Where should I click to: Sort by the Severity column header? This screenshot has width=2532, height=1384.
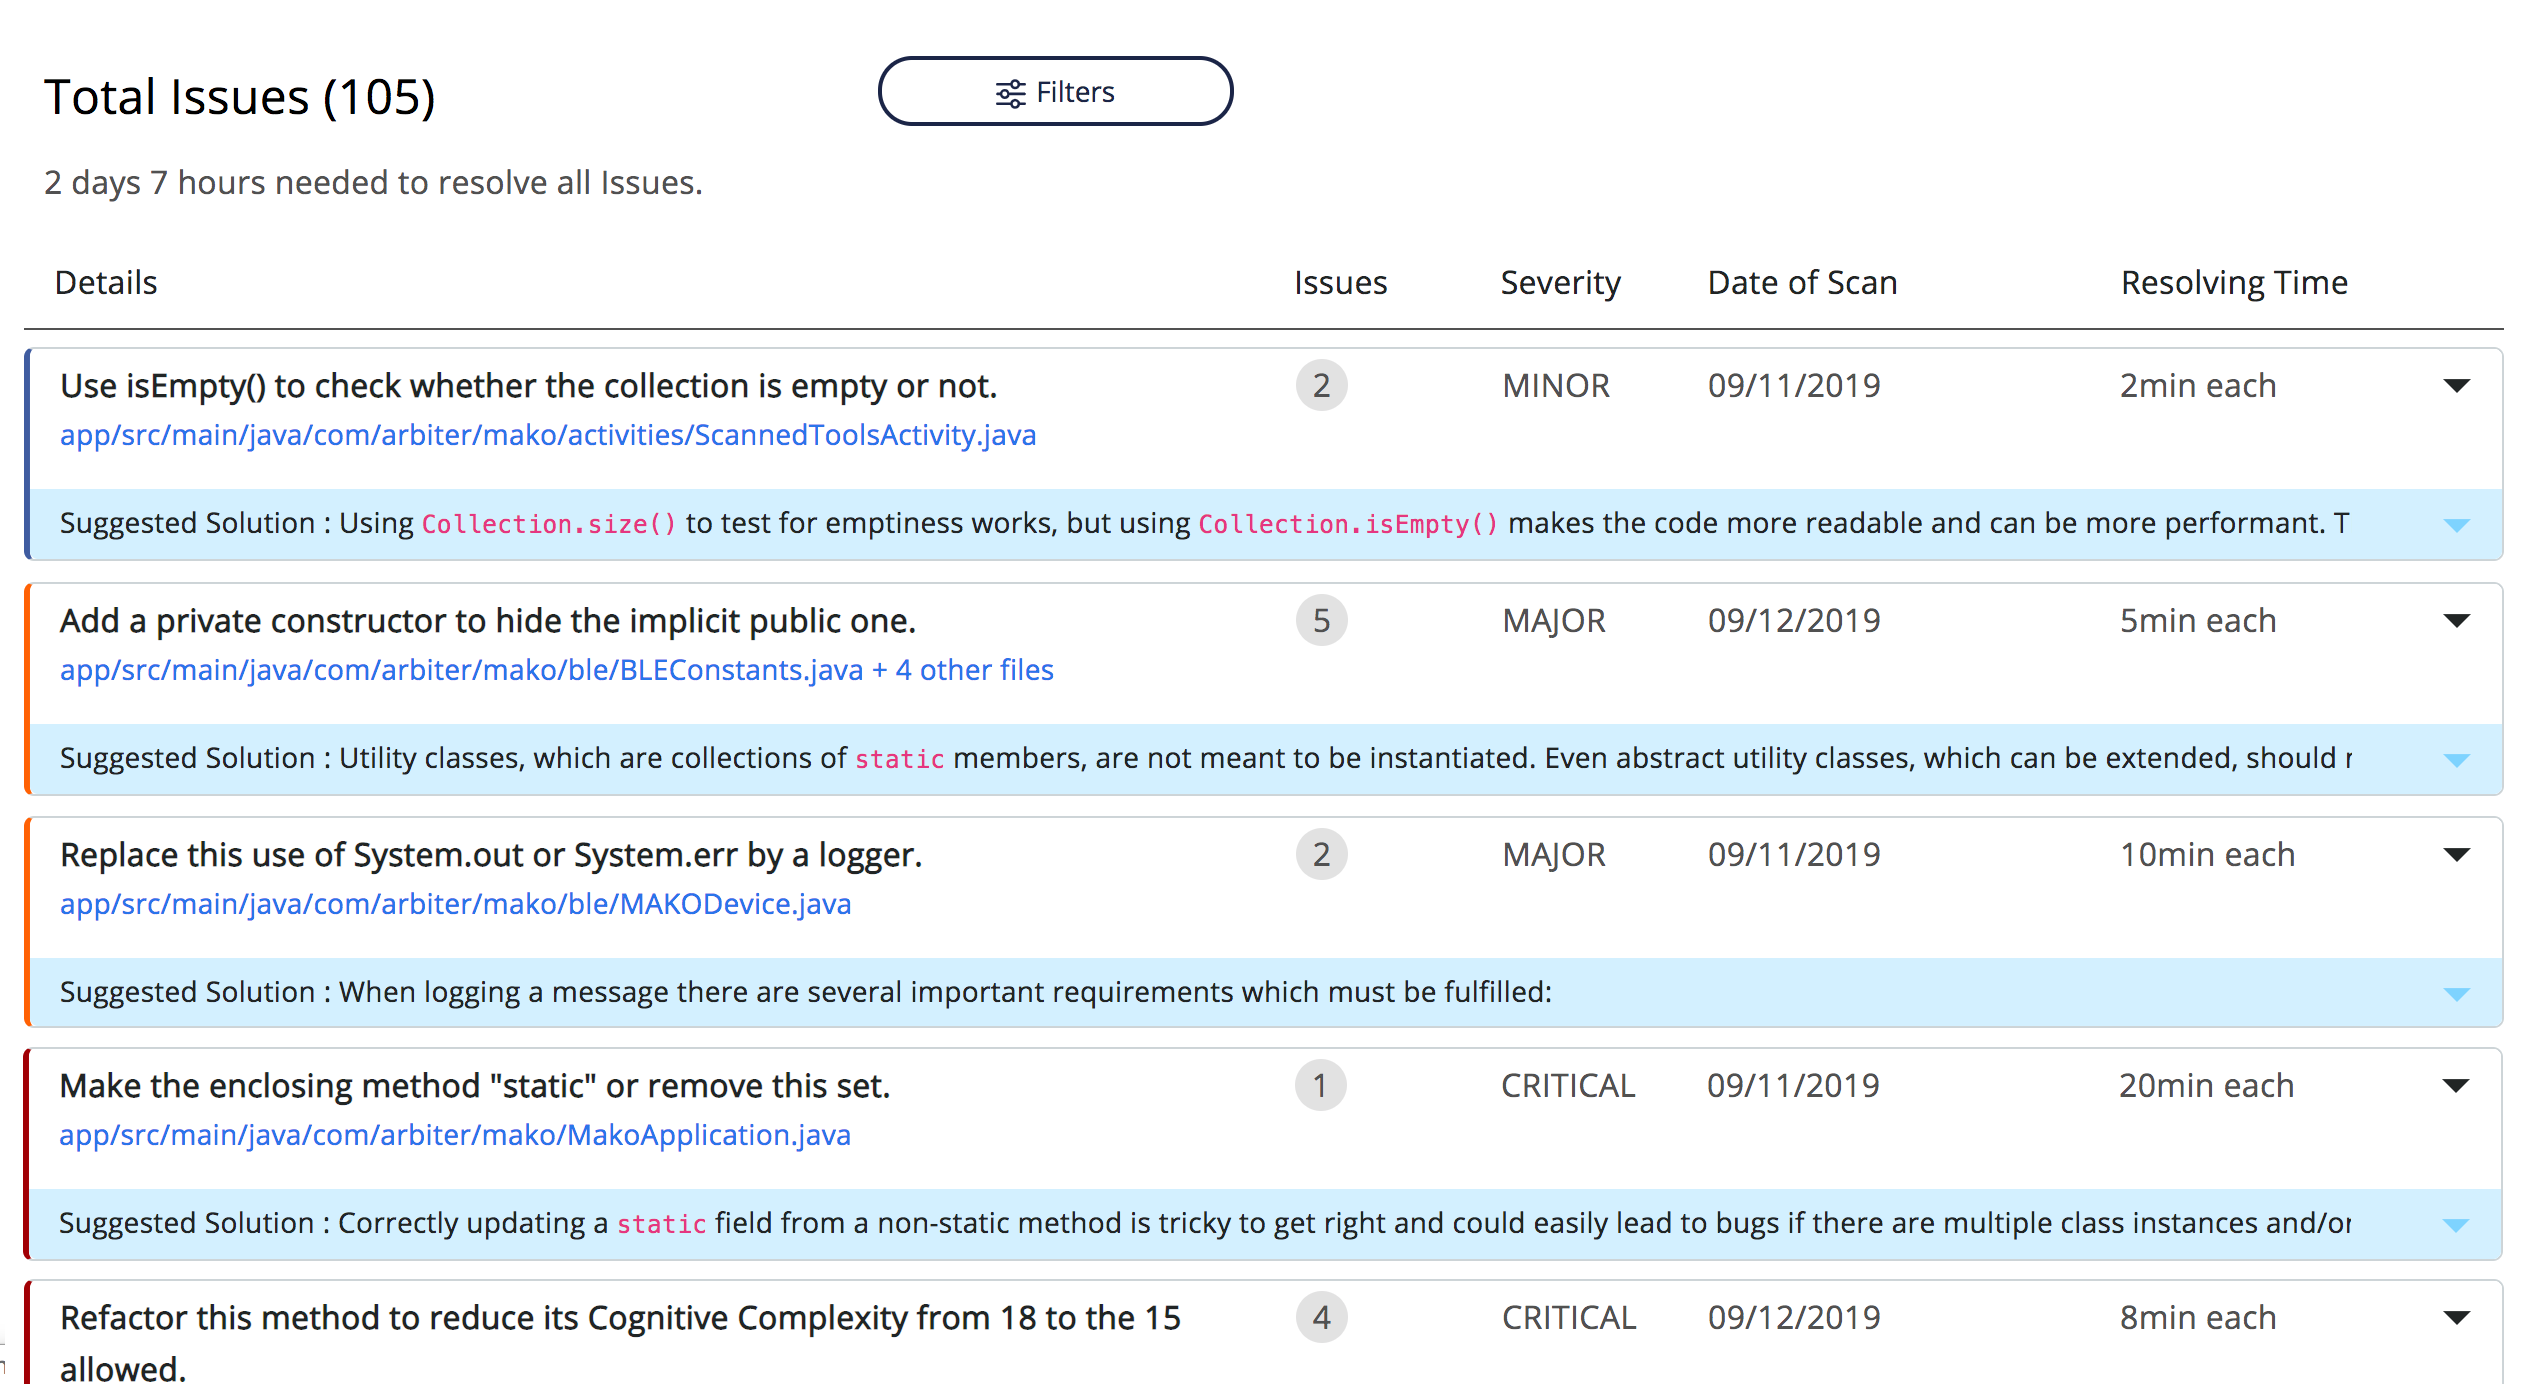tap(1560, 283)
